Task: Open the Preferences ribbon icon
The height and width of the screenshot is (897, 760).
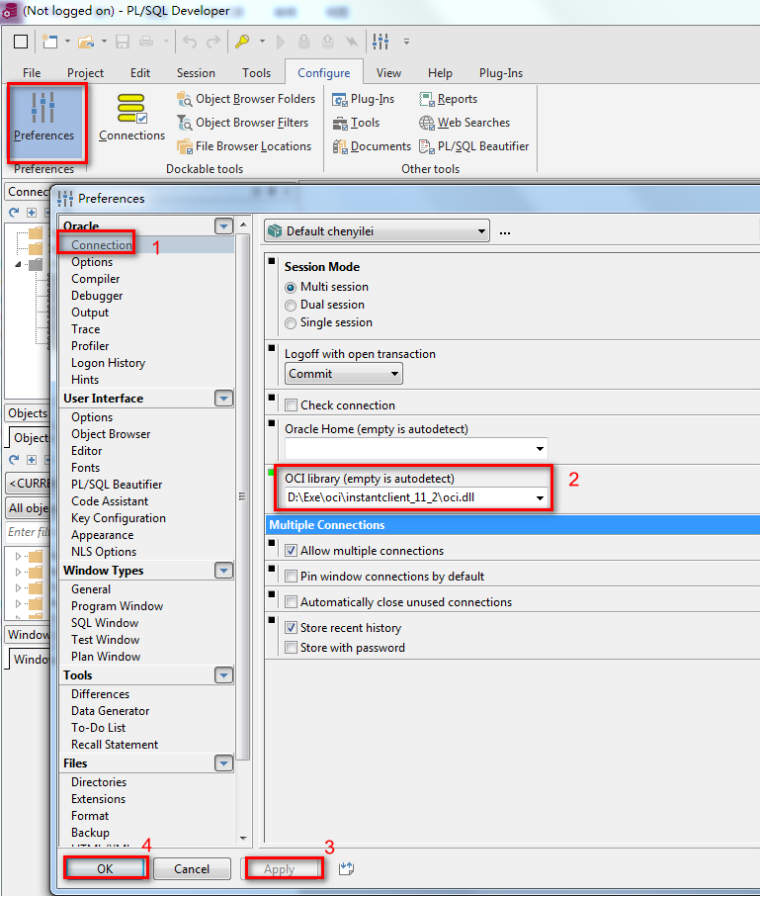Action: click(x=44, y=118)
